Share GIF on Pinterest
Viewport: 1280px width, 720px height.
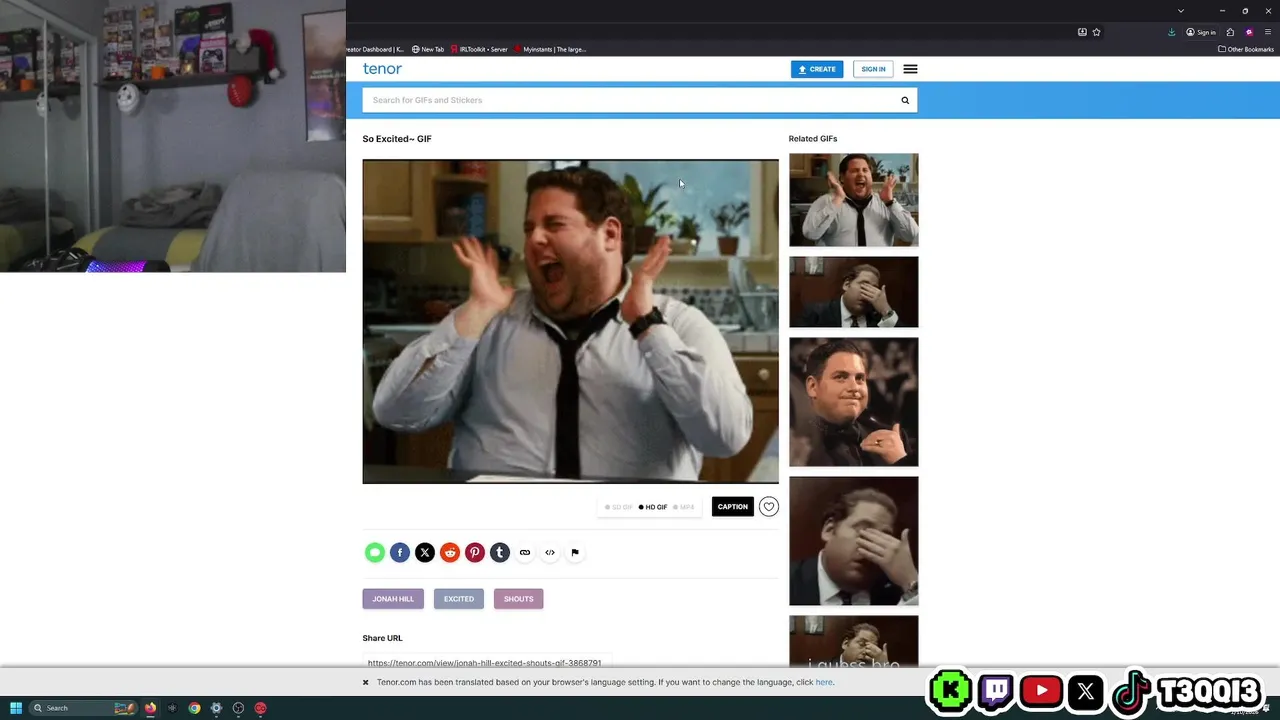pyautogui.click(x=474, y=552)
